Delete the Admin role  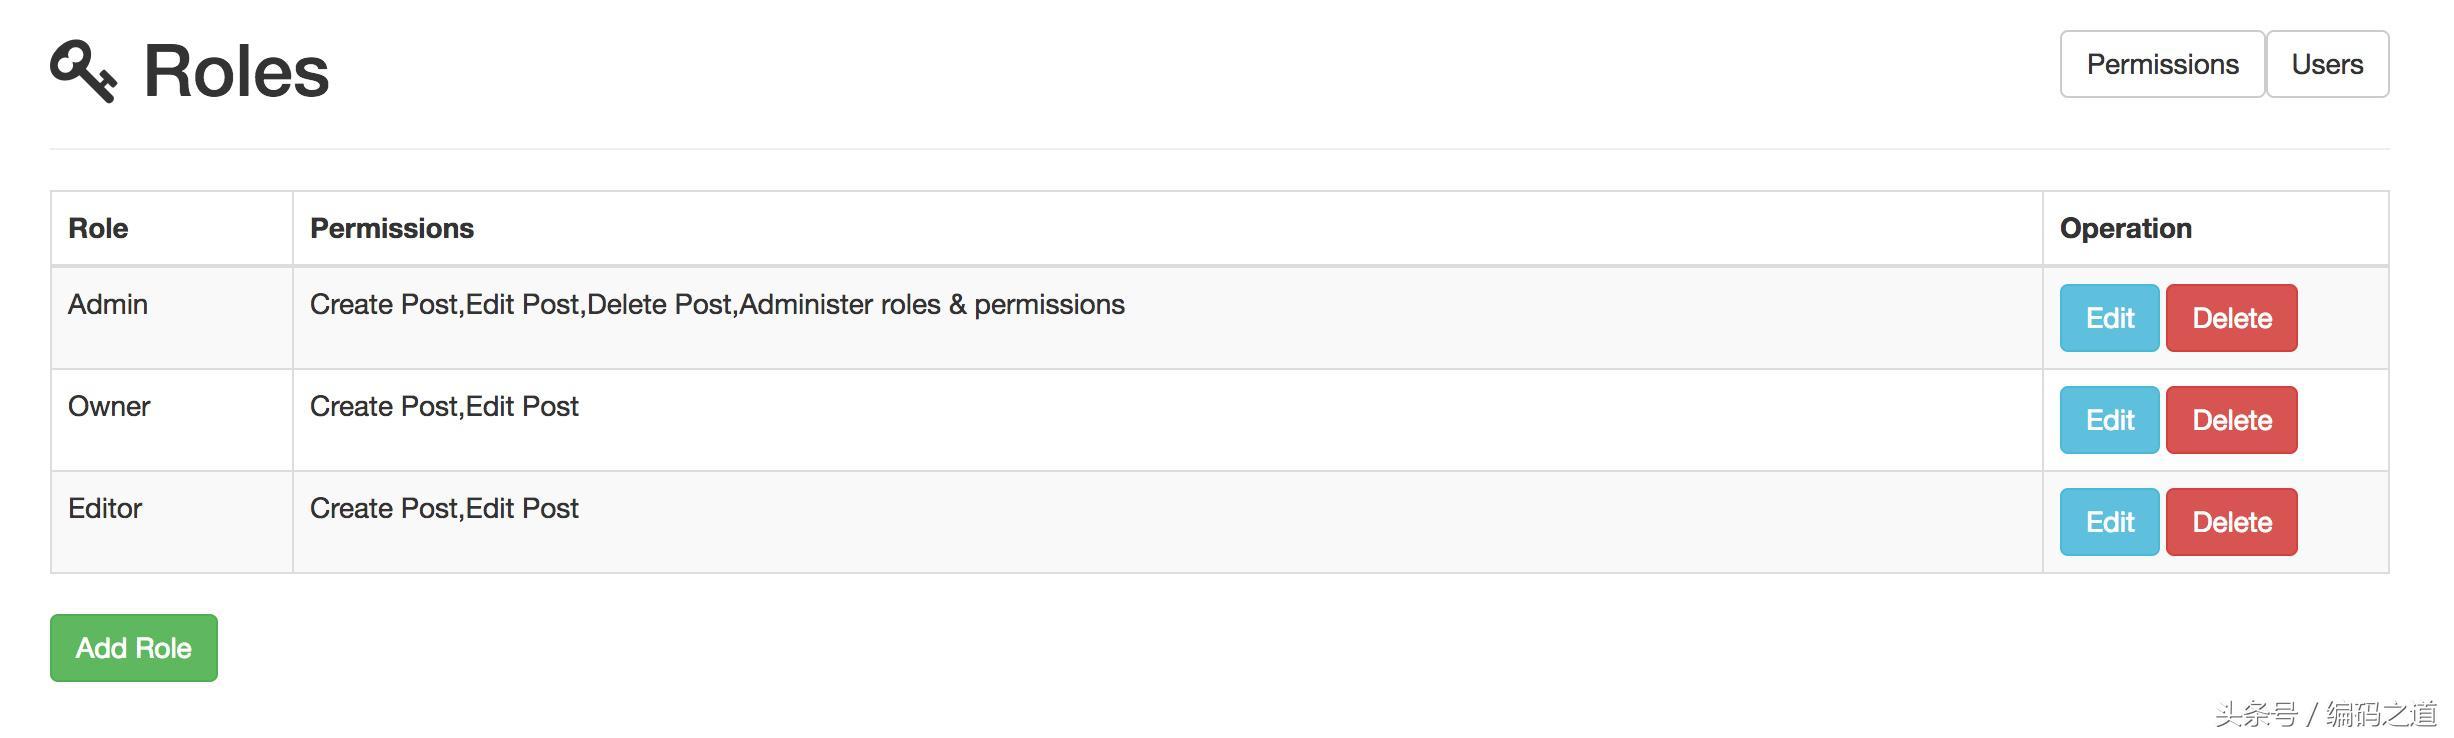coord(2231,318)
